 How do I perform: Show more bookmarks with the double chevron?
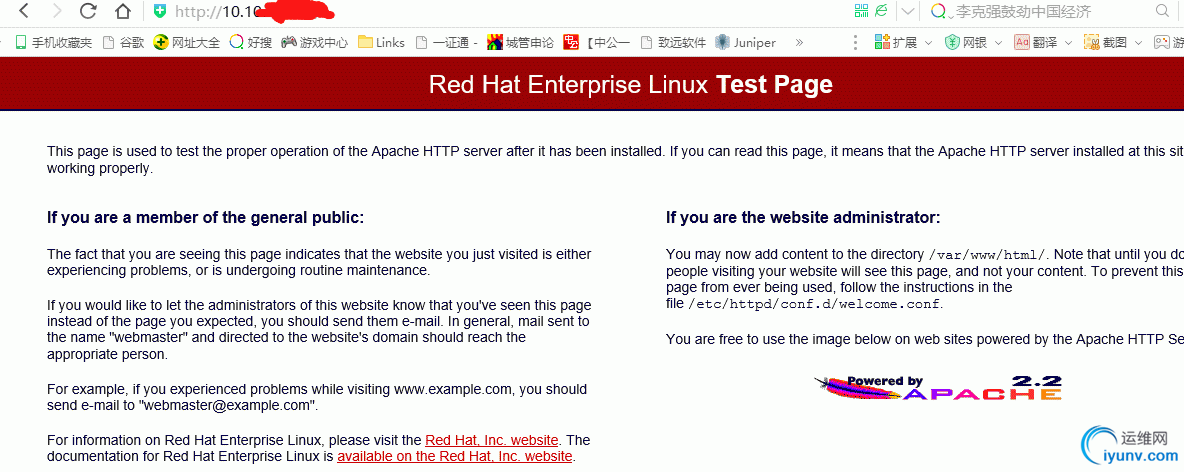799,42
